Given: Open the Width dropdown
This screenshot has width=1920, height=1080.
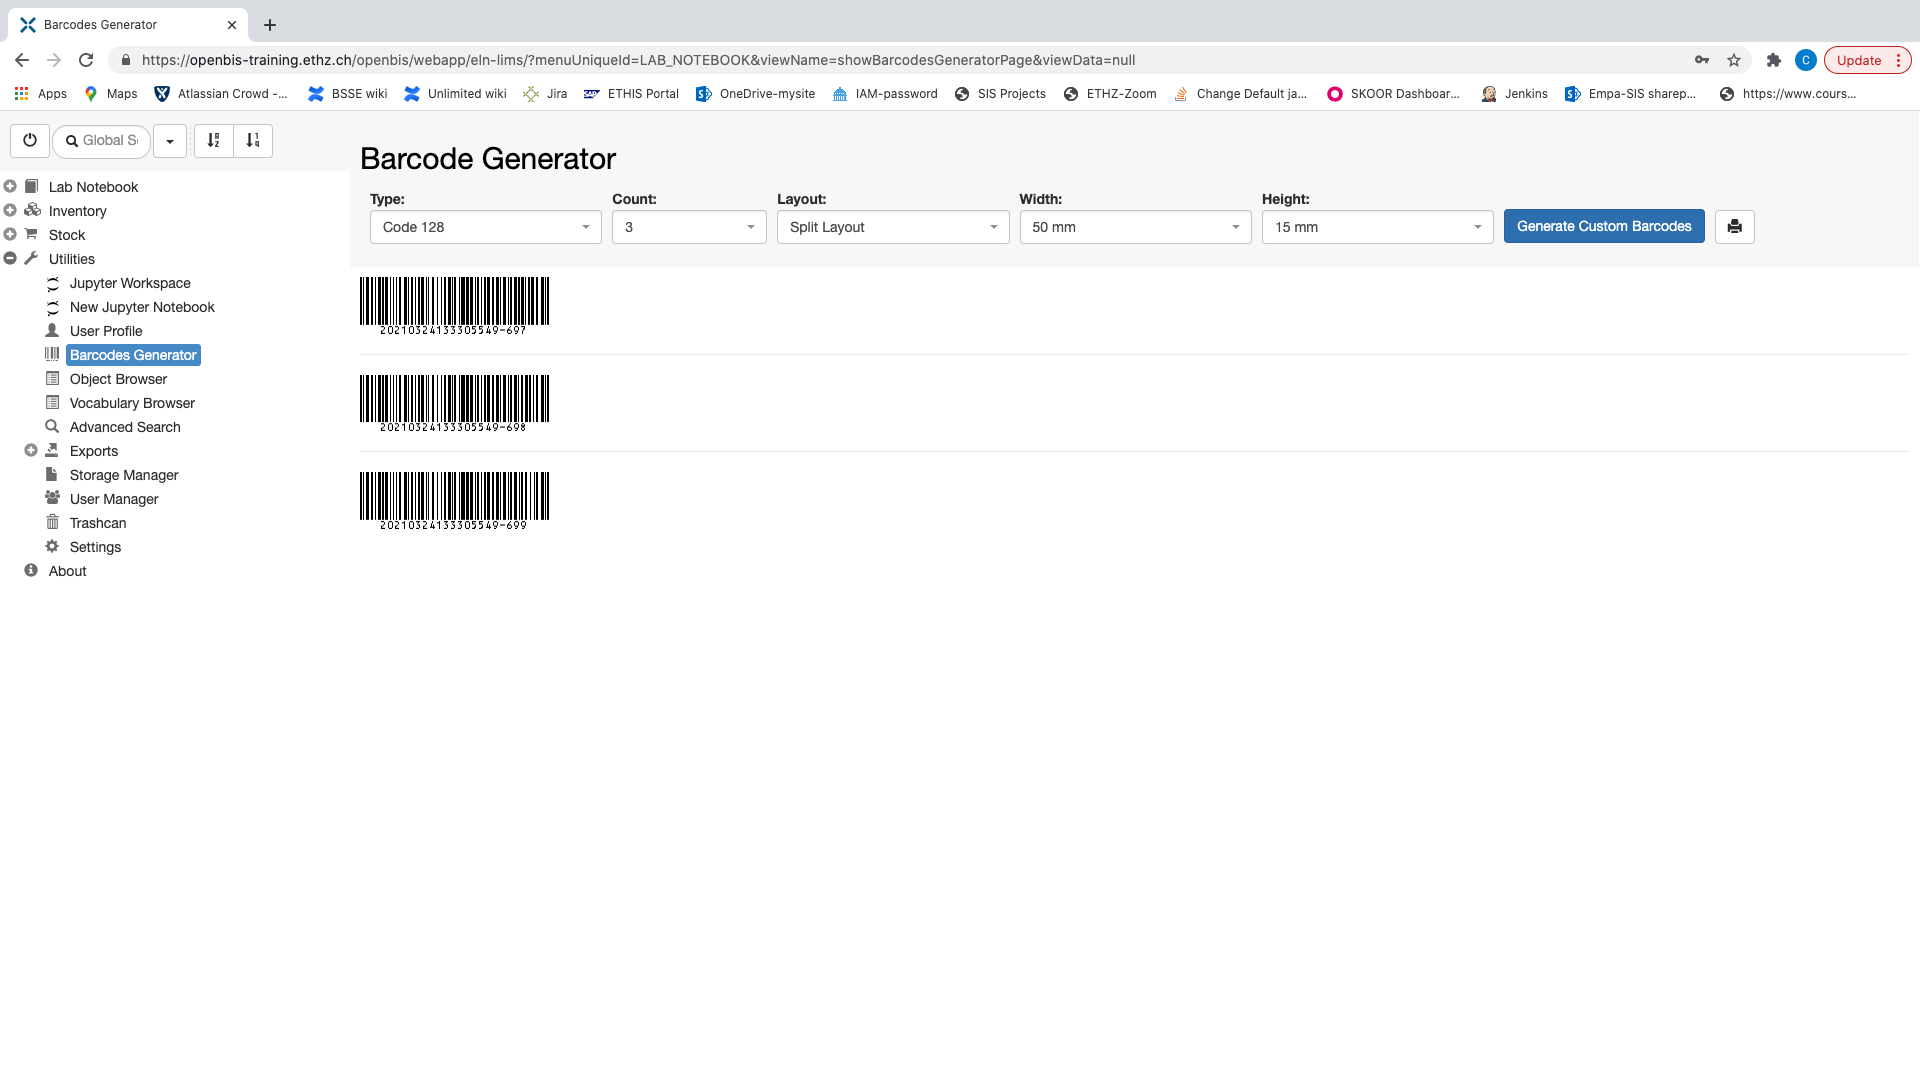Looking at the screenshot, I should [1136, 227].
